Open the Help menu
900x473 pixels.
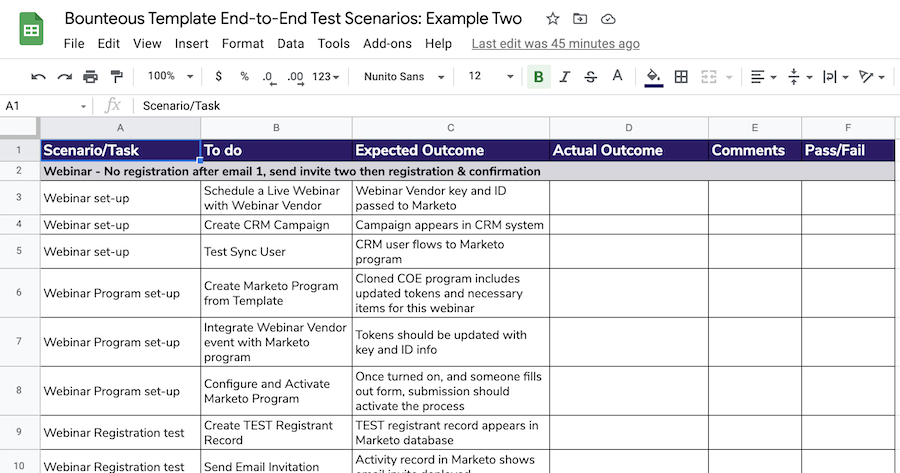coord(439,44)
